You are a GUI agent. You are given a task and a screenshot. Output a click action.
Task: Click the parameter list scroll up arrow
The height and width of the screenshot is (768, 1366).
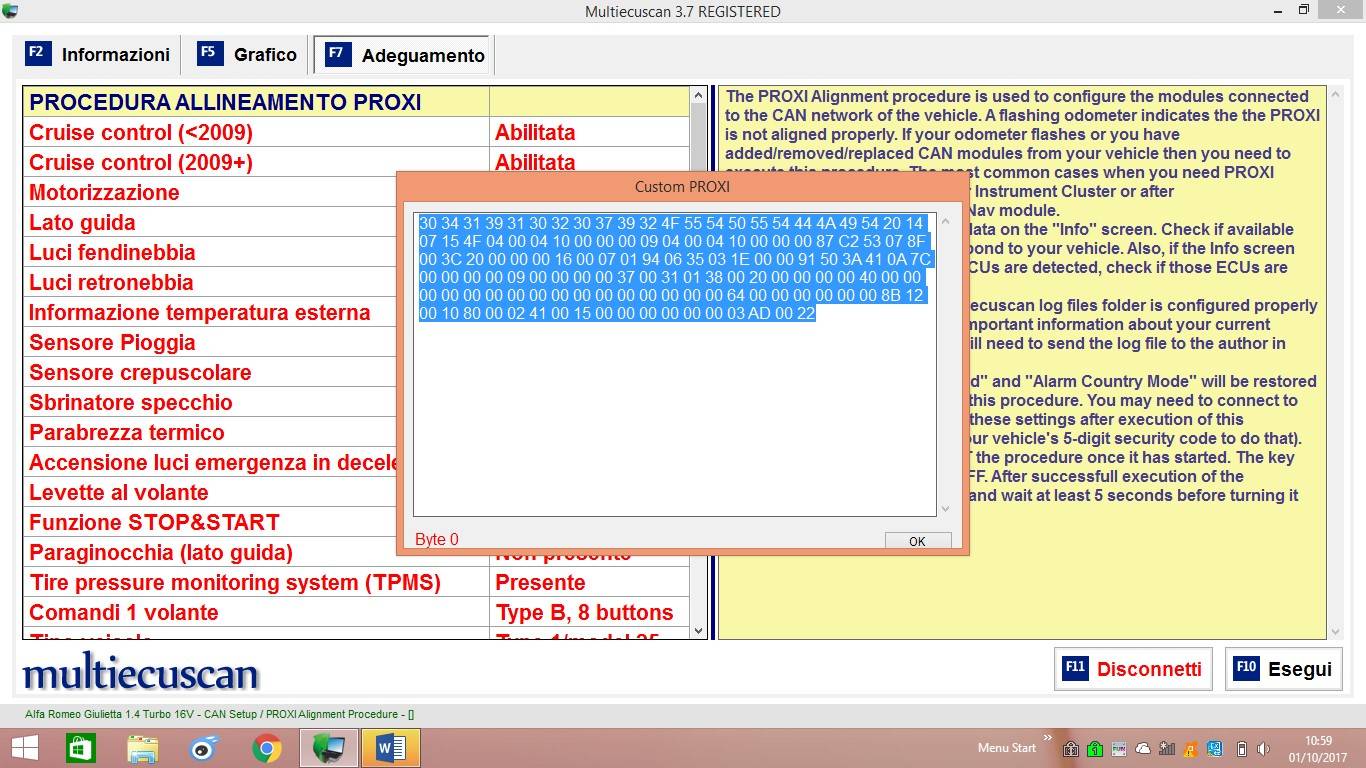pyautogui.click(x=699, y=96)
